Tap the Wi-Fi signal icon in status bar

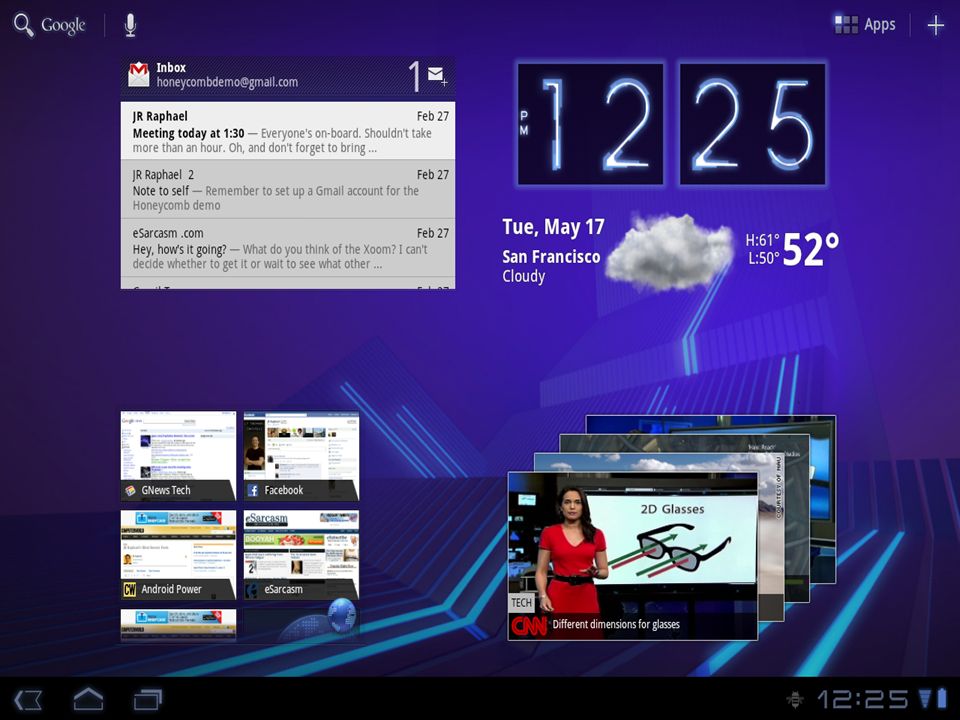[924, 698]
